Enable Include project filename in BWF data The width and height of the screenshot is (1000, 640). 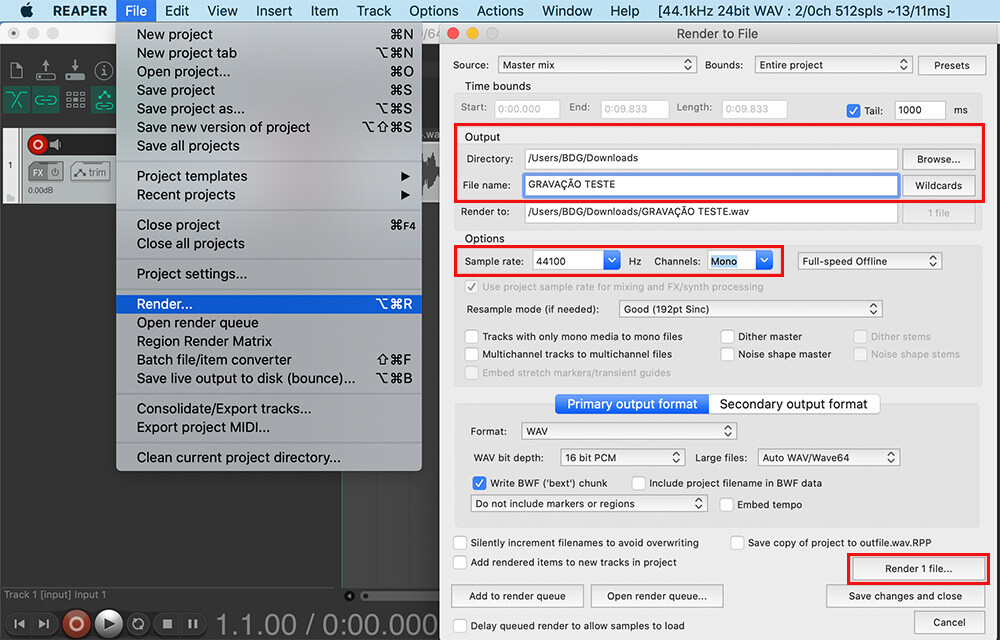pos(638,483)
